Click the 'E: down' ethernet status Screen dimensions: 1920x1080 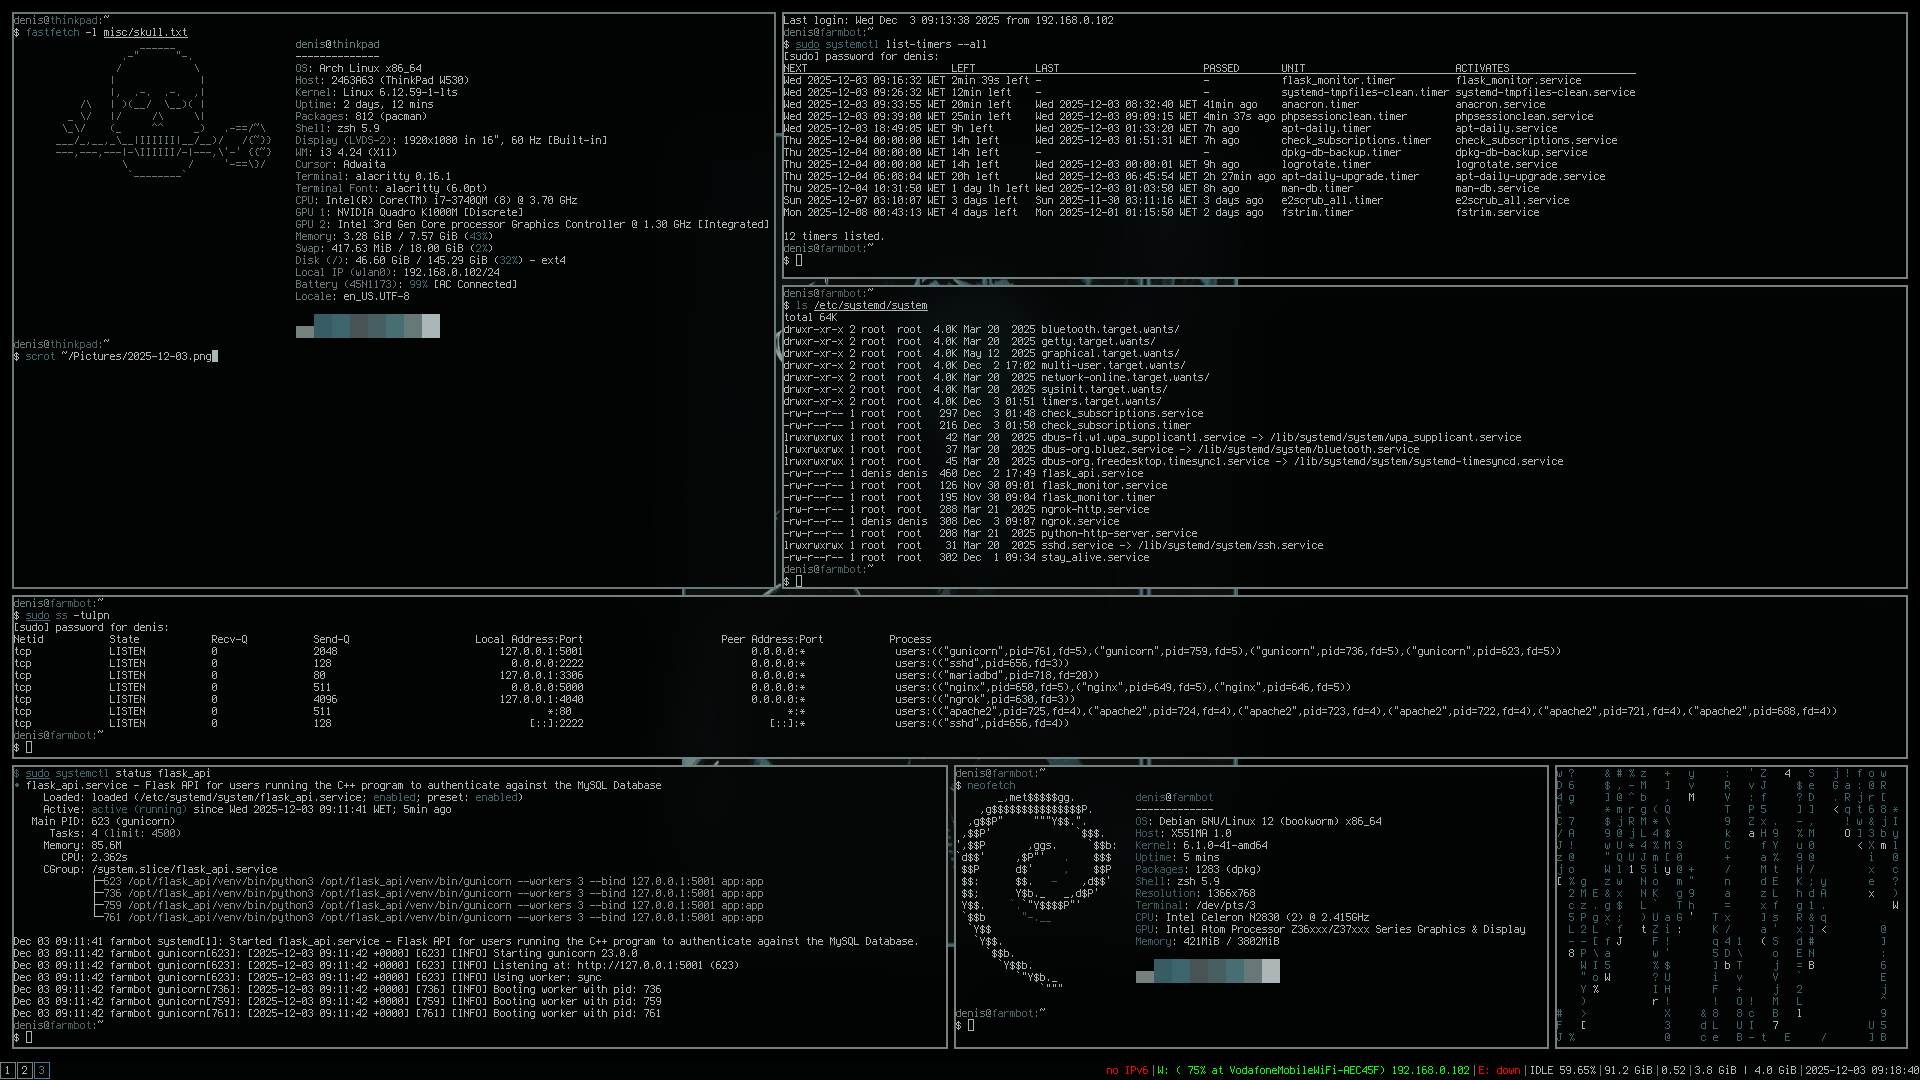pyautogui.click(x=1498, y=1070)
